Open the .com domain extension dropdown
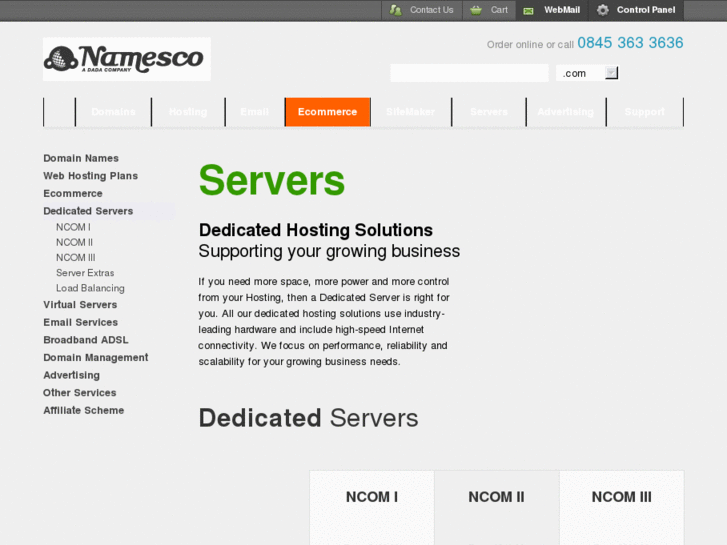Screen dimensions: 727x545 tap(587, 73)
